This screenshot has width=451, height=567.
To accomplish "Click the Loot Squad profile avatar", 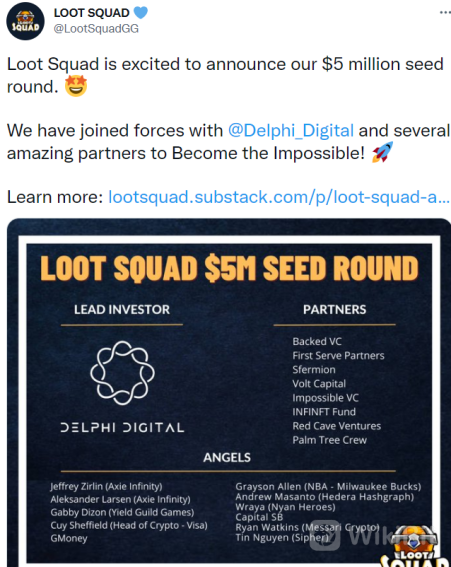I will (x=25, y=21).
